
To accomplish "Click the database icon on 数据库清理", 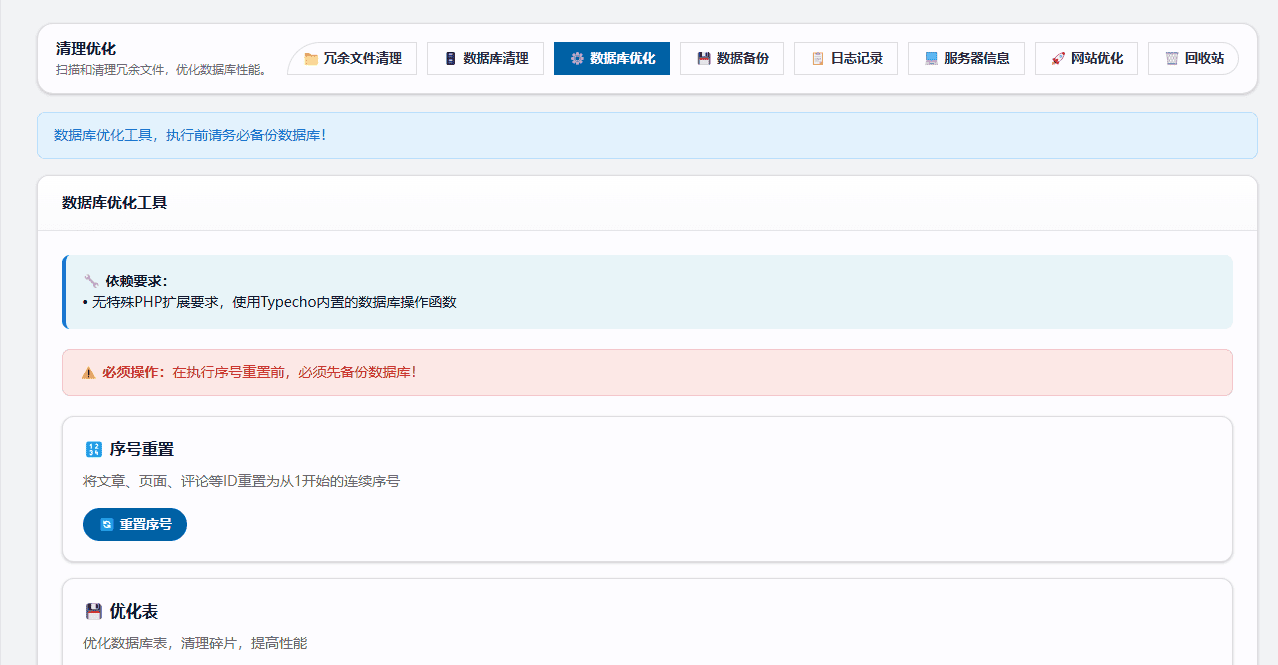I will [450, 59].
